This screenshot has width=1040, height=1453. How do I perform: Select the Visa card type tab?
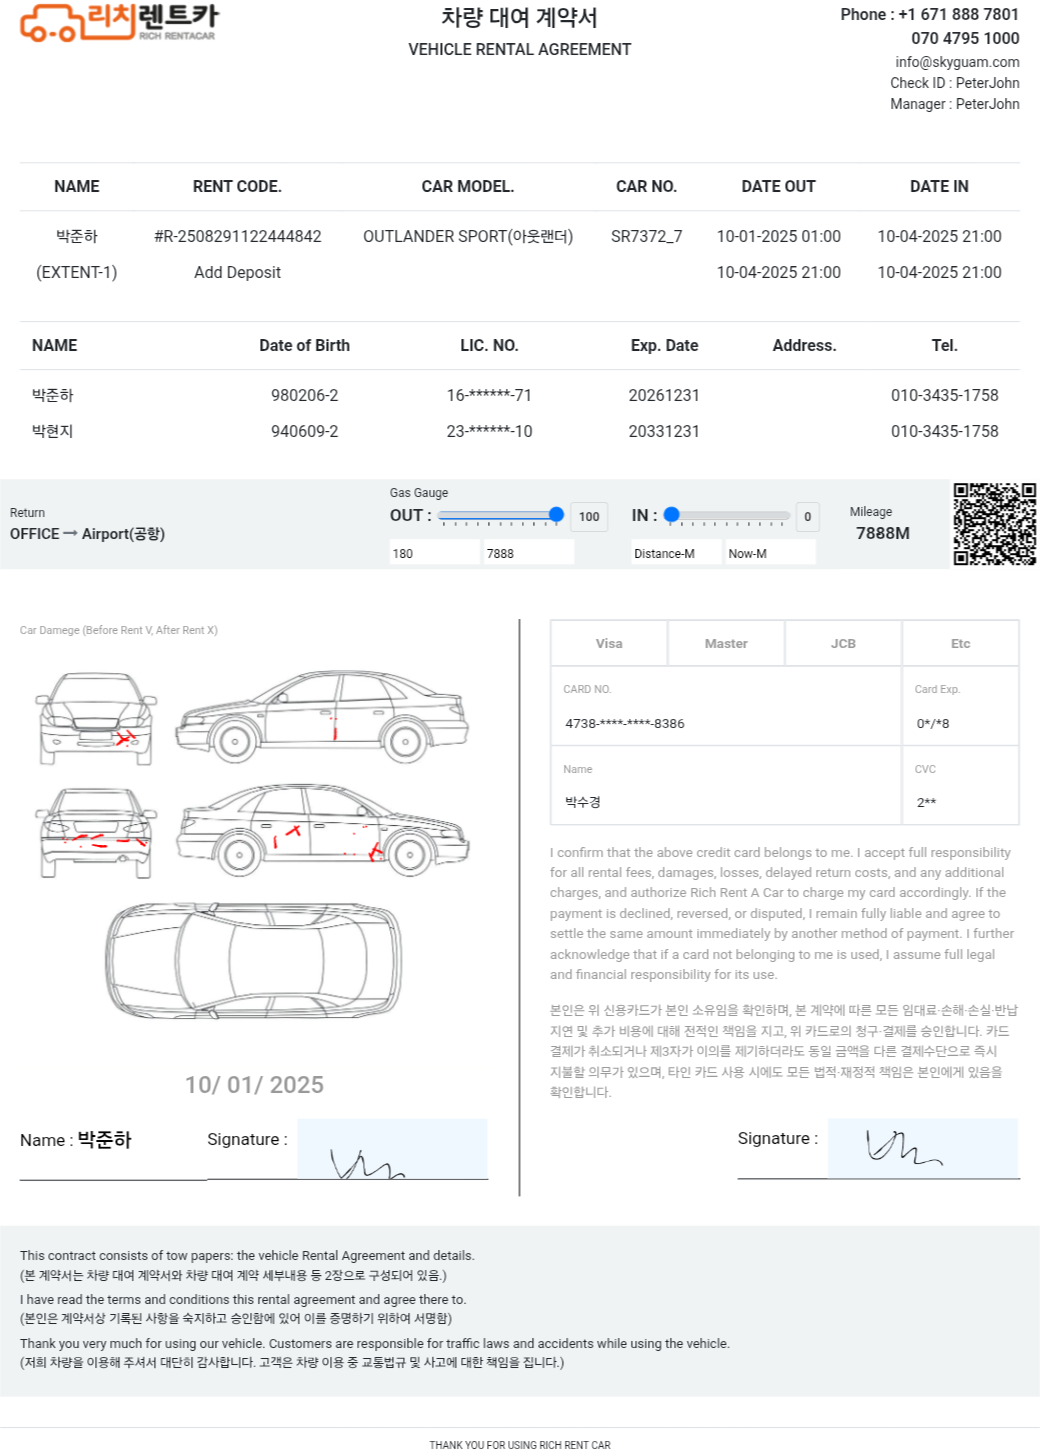coord(609,643)
